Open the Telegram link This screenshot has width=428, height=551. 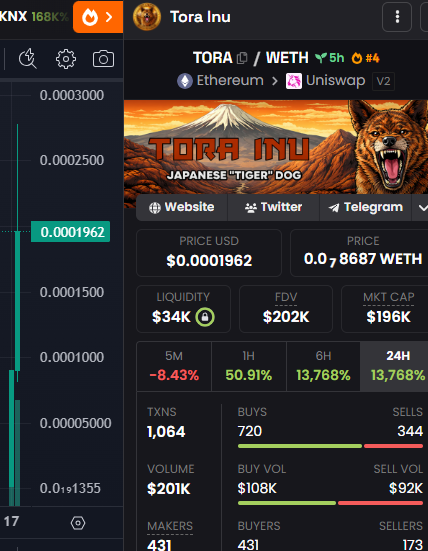pyautogui.click(x=365, y=207)
